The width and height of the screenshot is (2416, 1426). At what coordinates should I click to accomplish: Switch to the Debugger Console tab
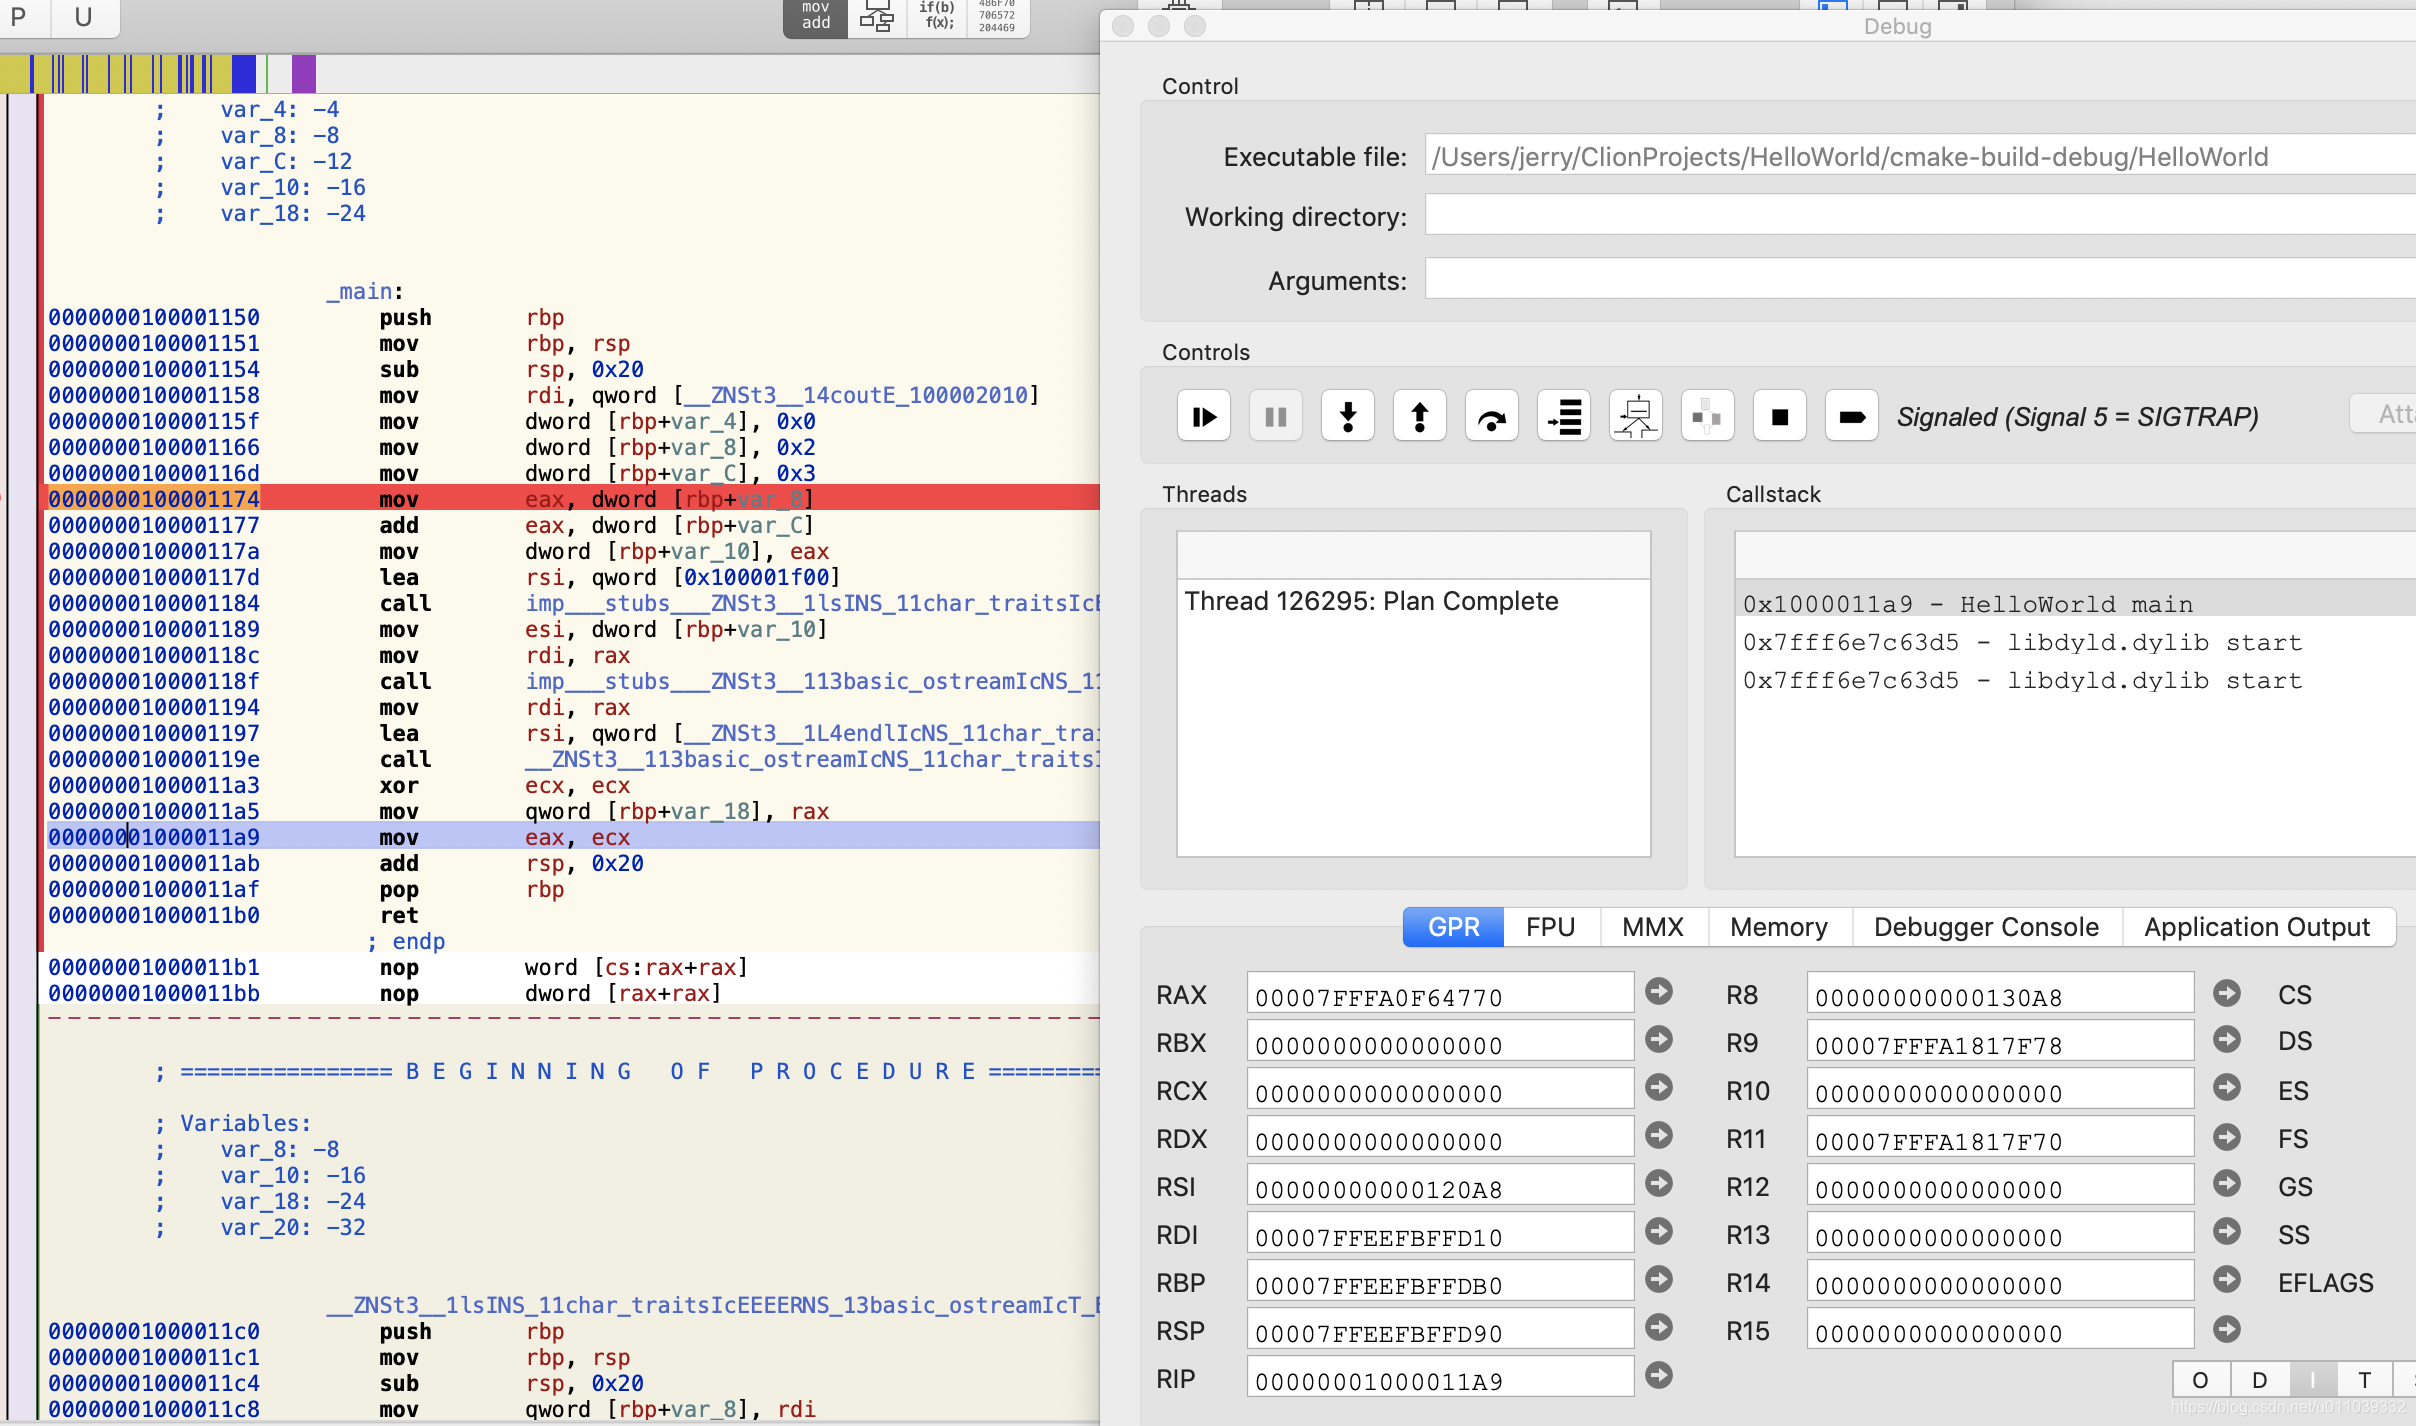1986,927
